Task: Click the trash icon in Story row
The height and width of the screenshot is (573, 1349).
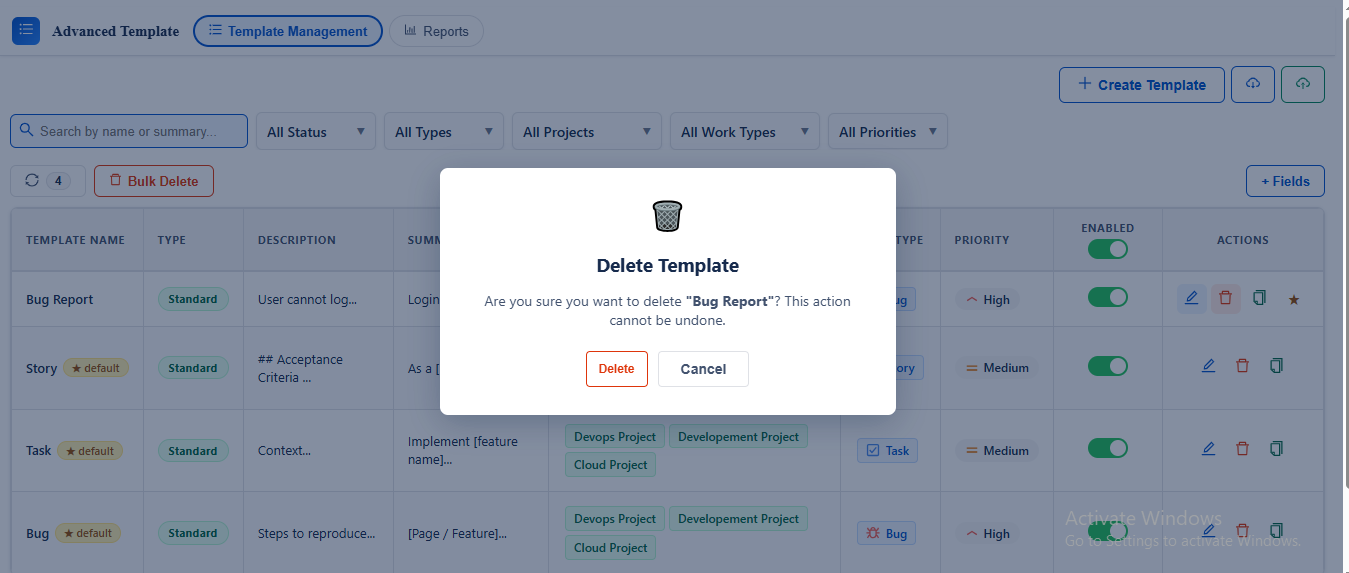Action: point(1242,366)
